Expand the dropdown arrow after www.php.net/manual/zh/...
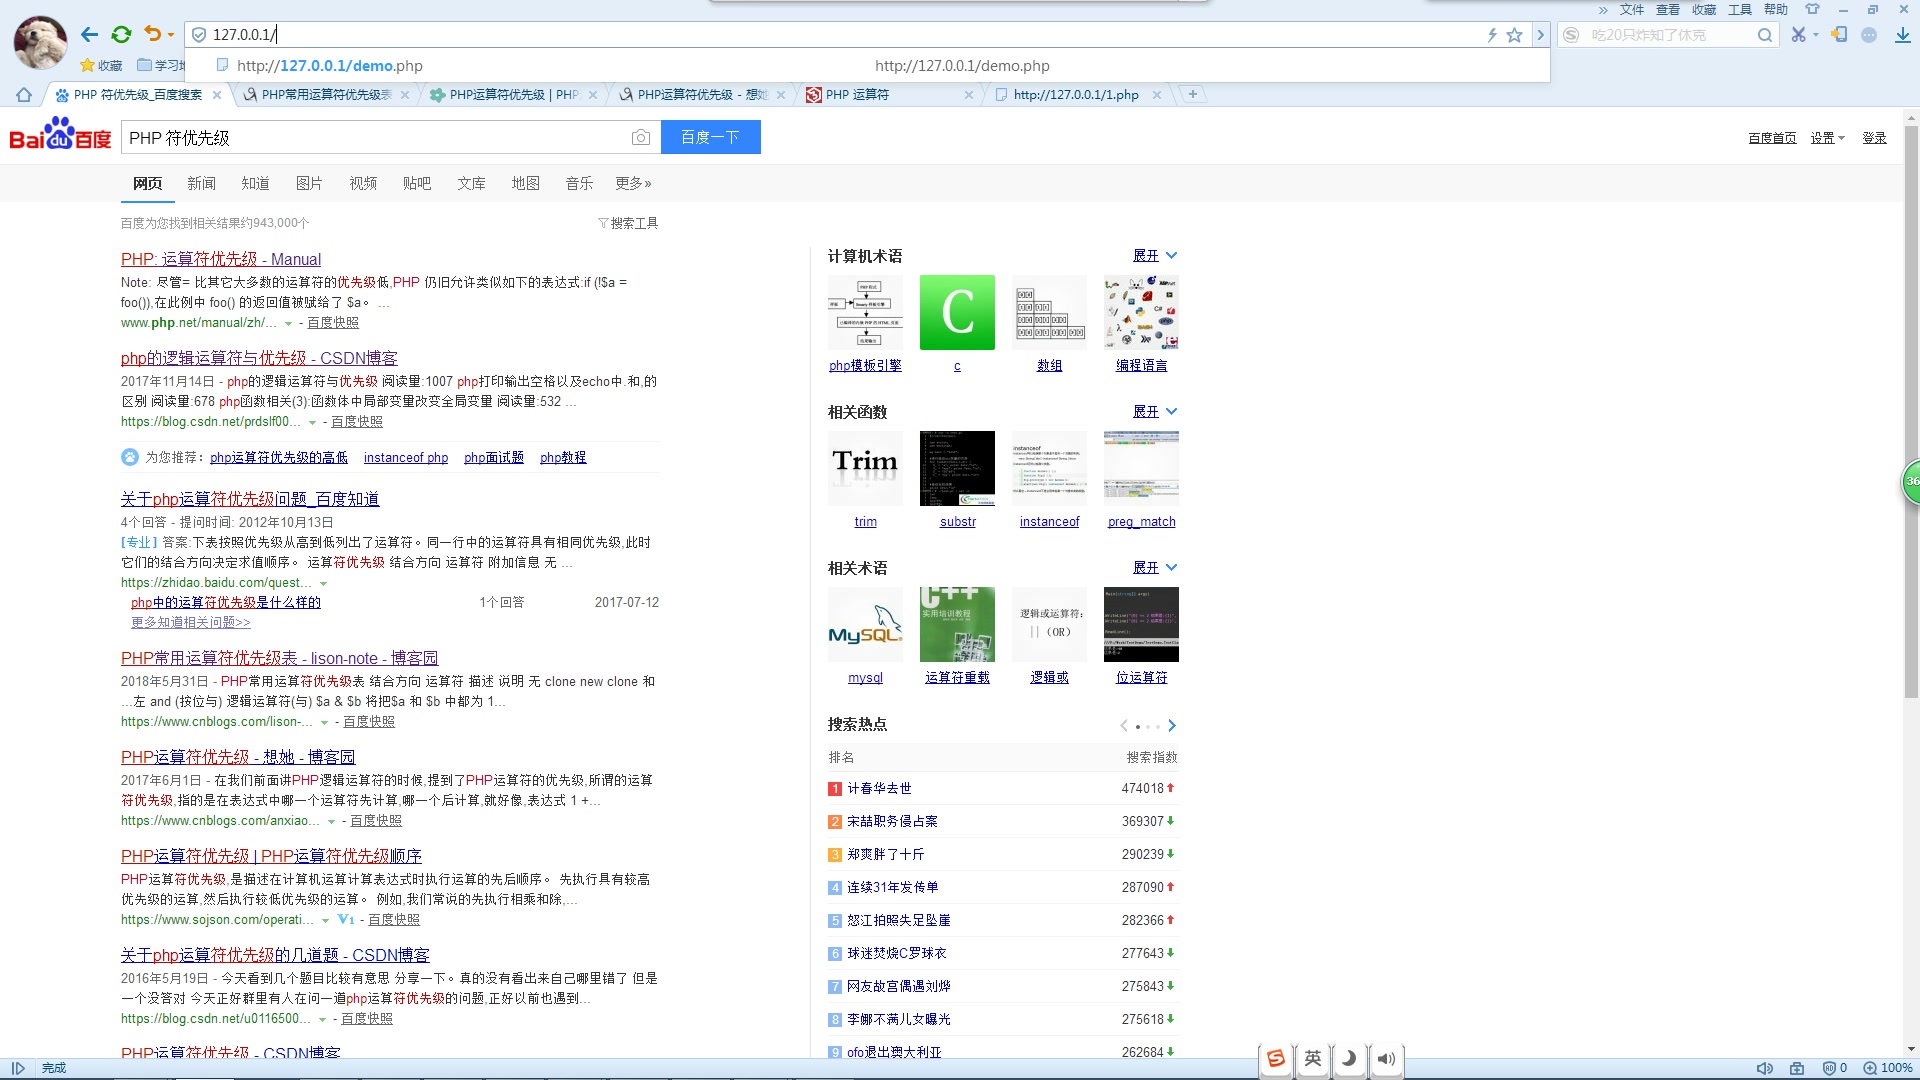This screenshot has width=1920, height=1080. [289, 324]
